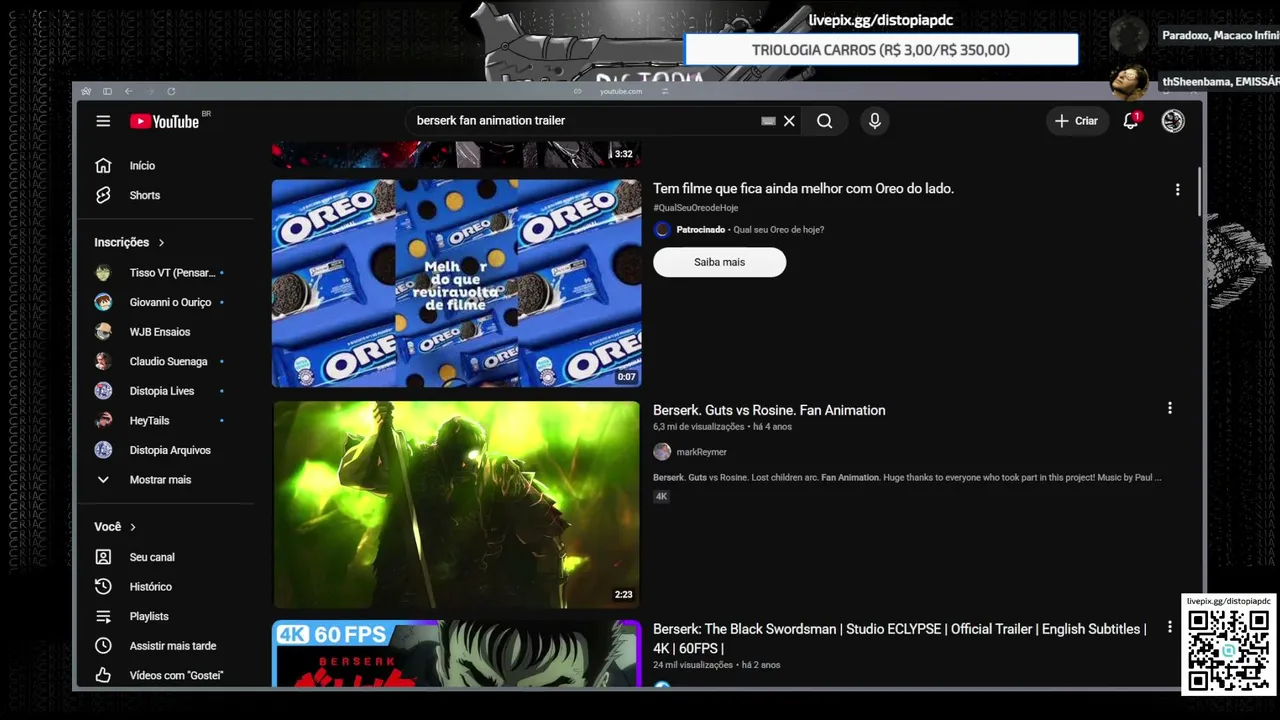Play Guts vs Rosine thumbnail
The image size is (1280, 720).
click(x=456, y=505)
